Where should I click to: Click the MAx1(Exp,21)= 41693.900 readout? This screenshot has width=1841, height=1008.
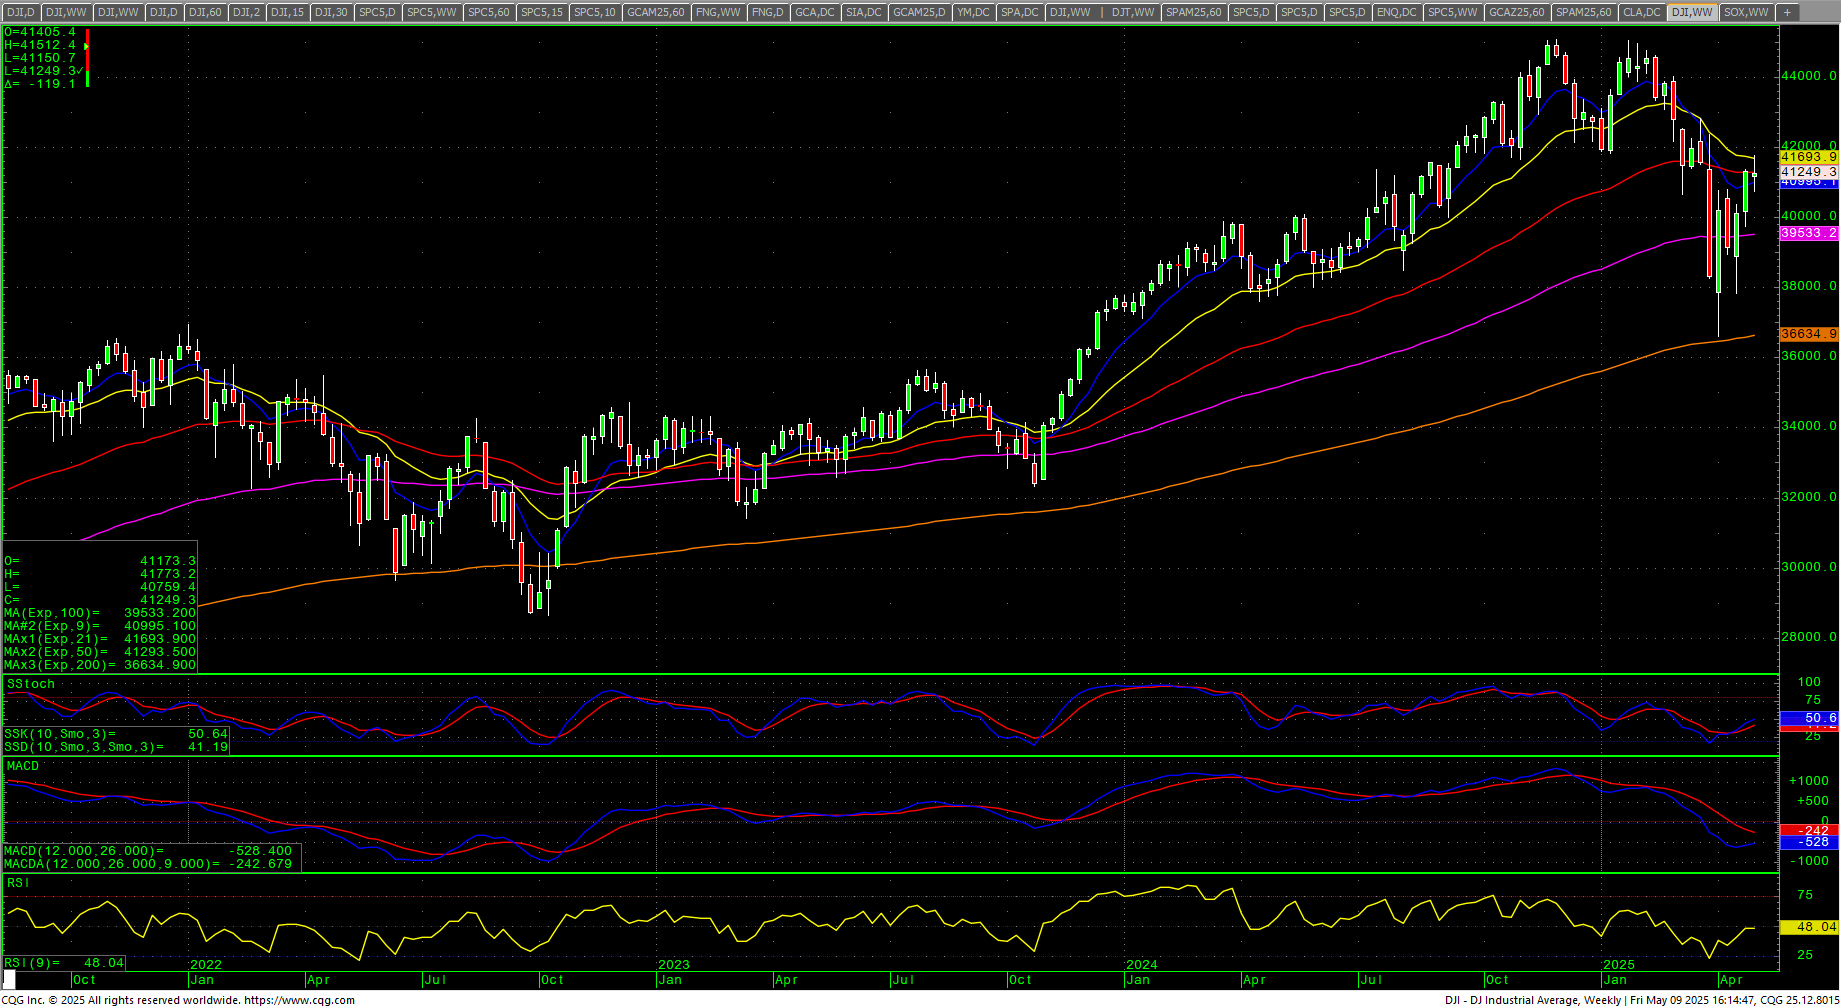[x=100, y=639]
